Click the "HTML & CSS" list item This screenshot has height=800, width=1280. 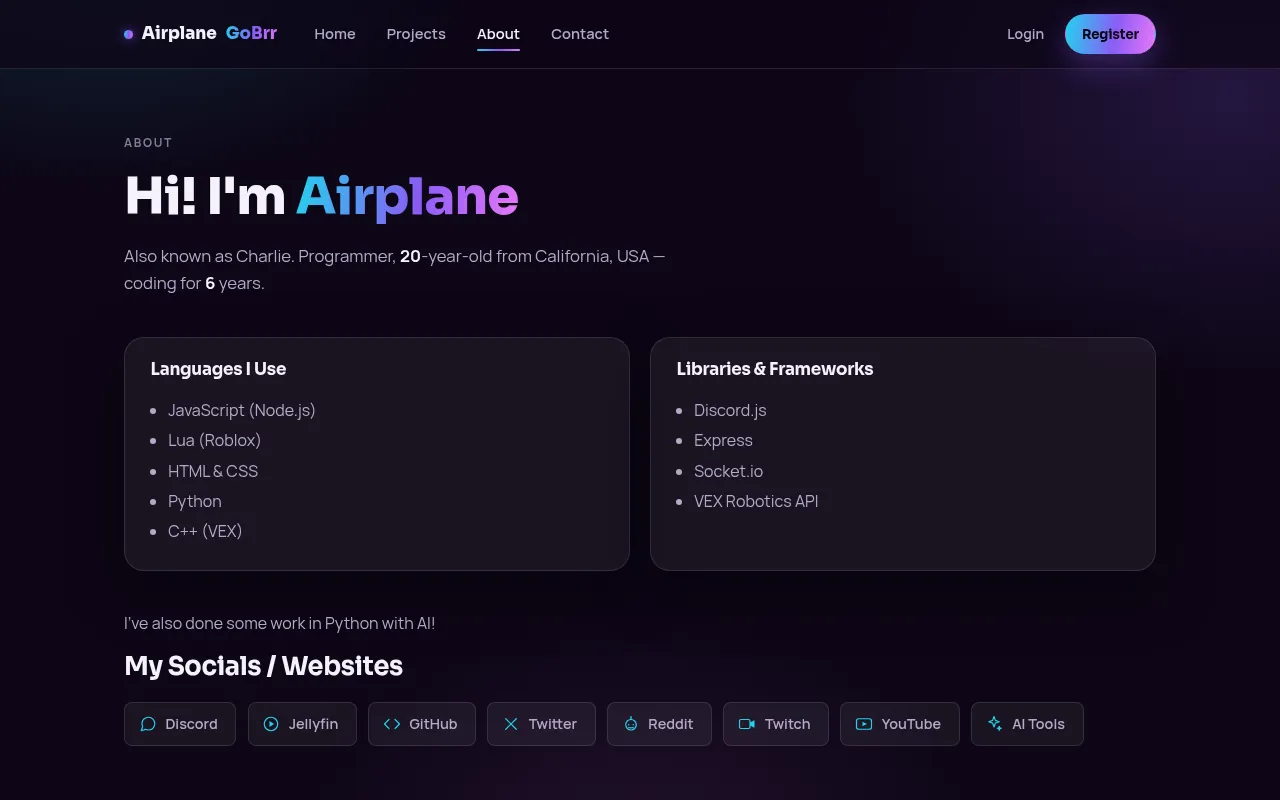coord(213,471)
